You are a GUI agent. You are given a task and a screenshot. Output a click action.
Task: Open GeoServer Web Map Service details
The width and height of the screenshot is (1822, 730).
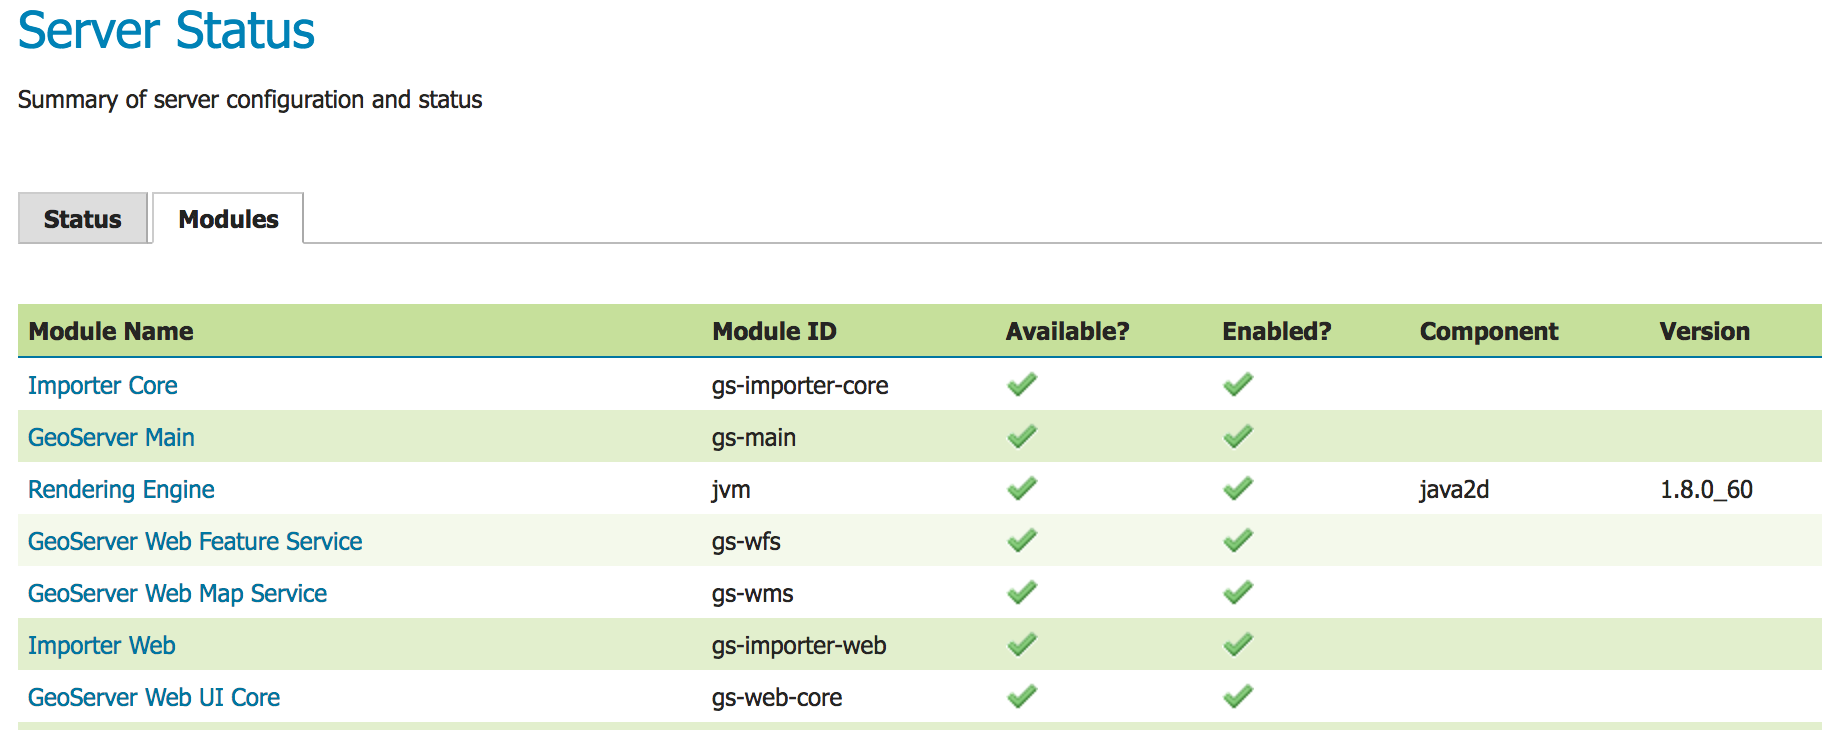(177, 594)
